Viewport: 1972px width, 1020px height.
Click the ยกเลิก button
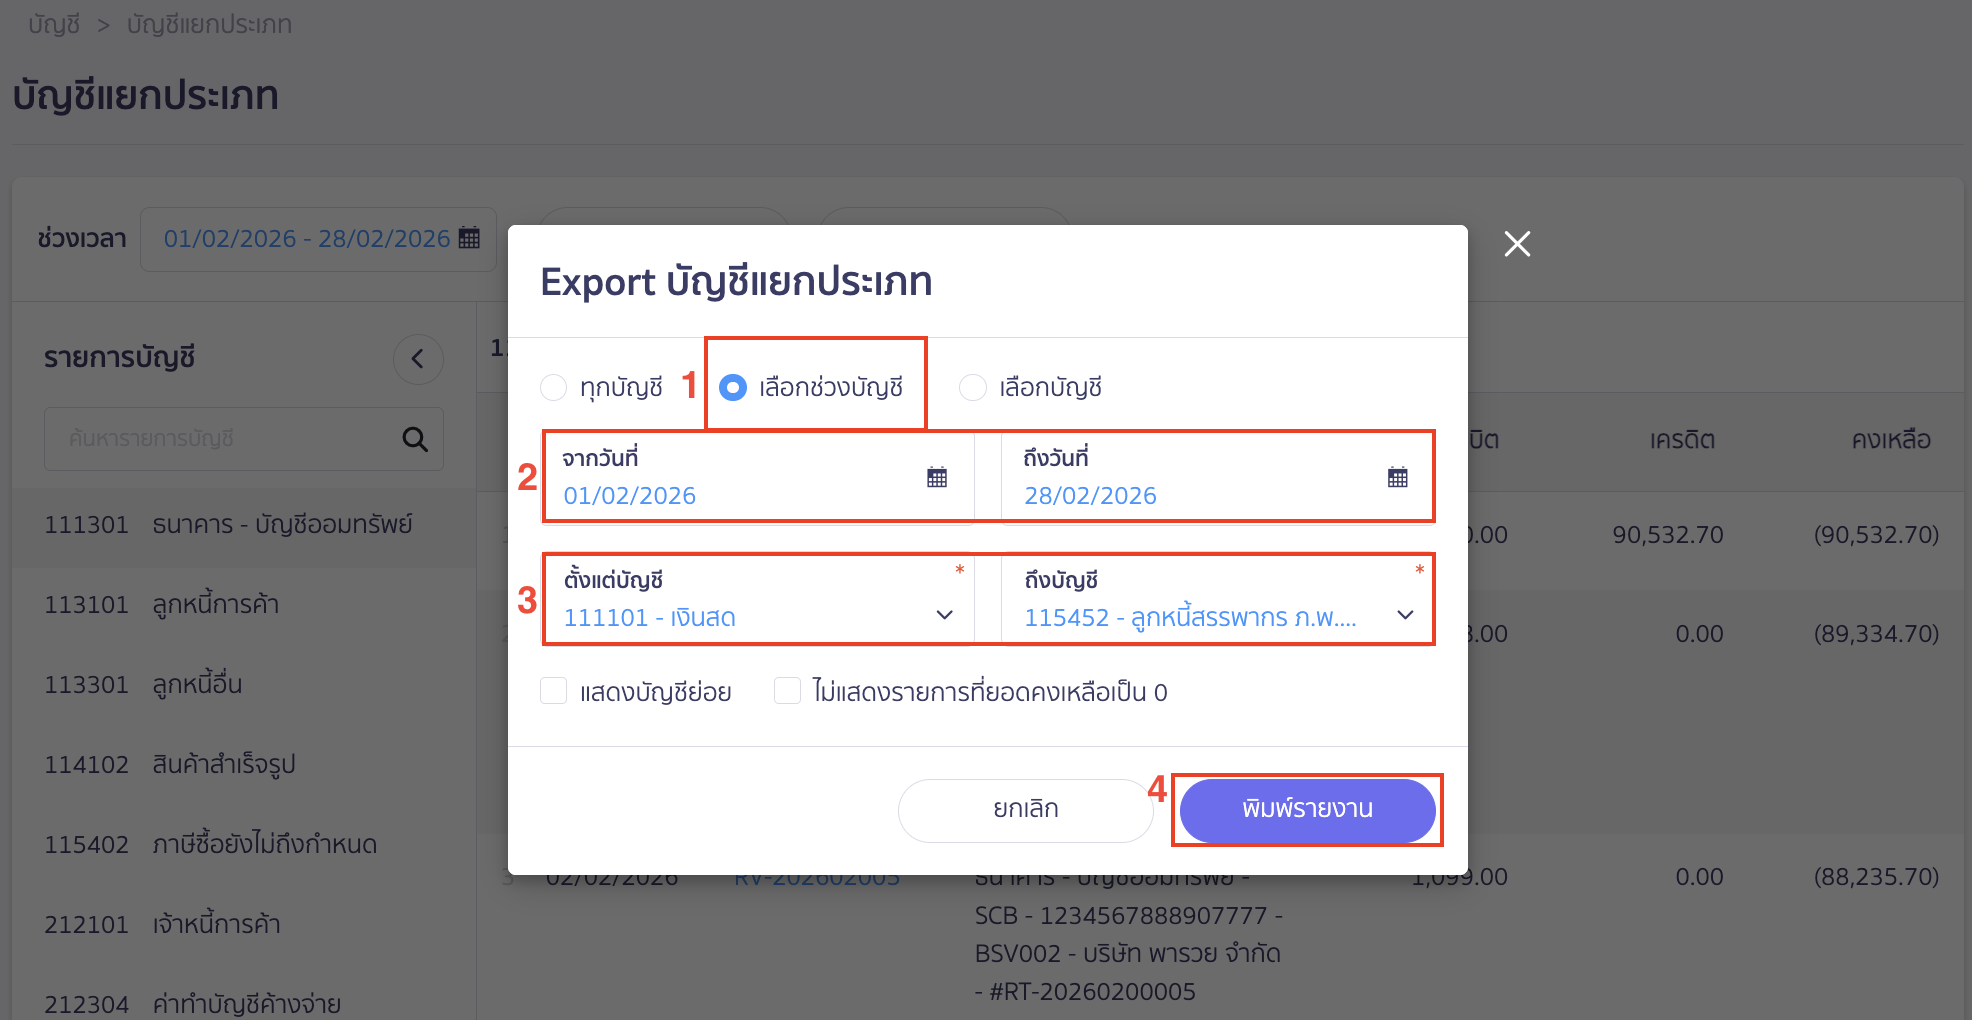pos(1025,809)
